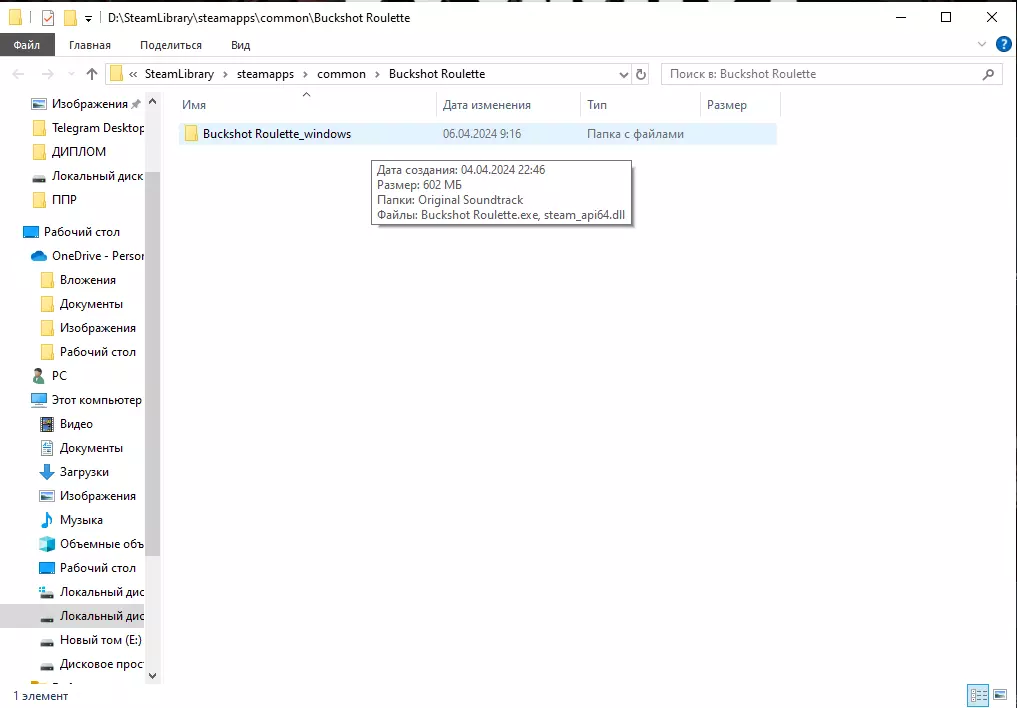Click the Properties quick access icon in title bar
Viewport: 1017px width, 708px height.
click(x=48, y=18)
